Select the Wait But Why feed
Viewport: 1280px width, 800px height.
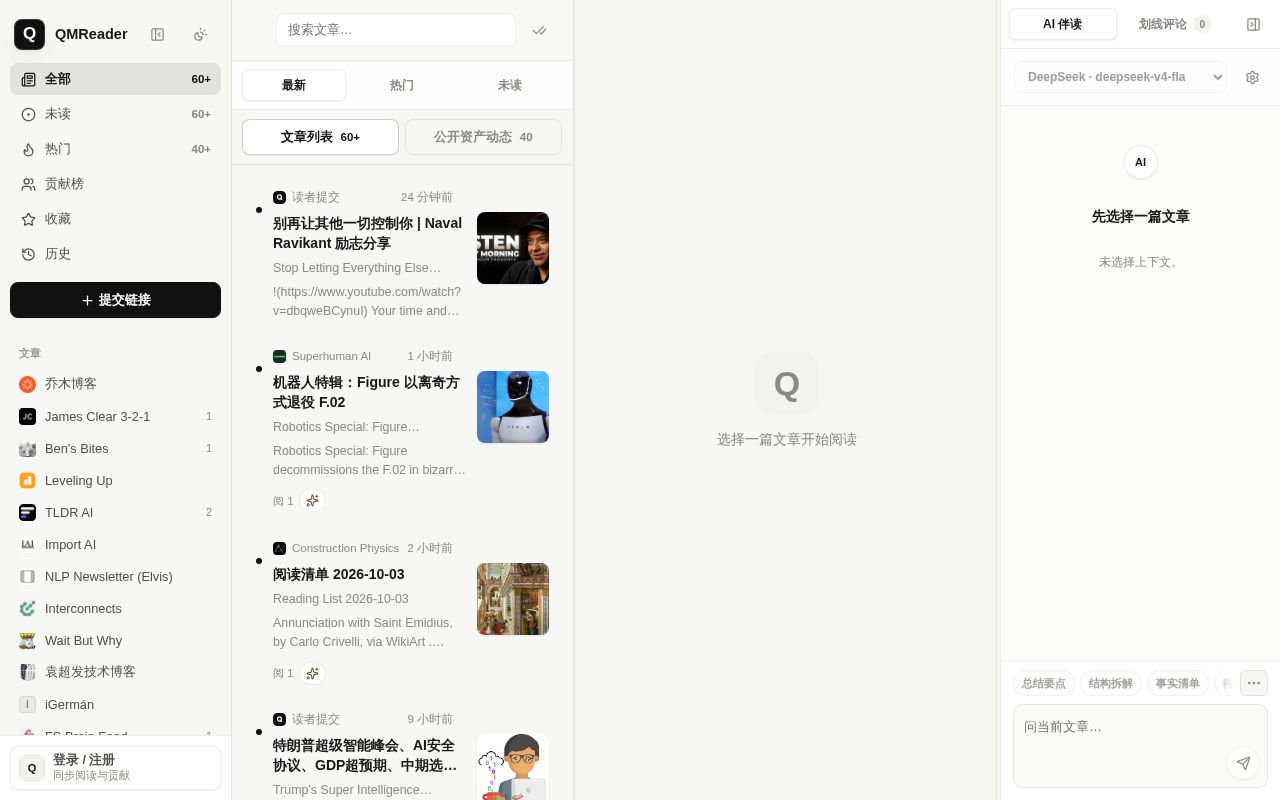coord(115,640)
